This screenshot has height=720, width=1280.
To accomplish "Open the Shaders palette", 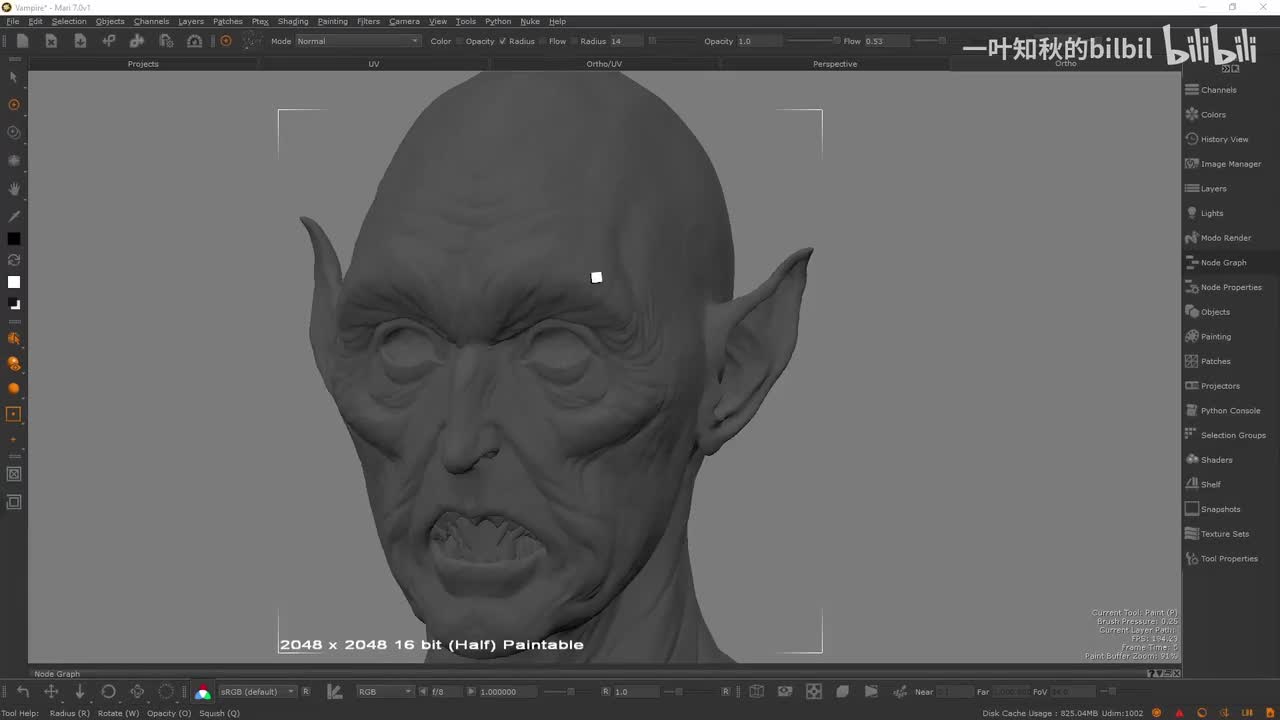I will click(1216, 460).
